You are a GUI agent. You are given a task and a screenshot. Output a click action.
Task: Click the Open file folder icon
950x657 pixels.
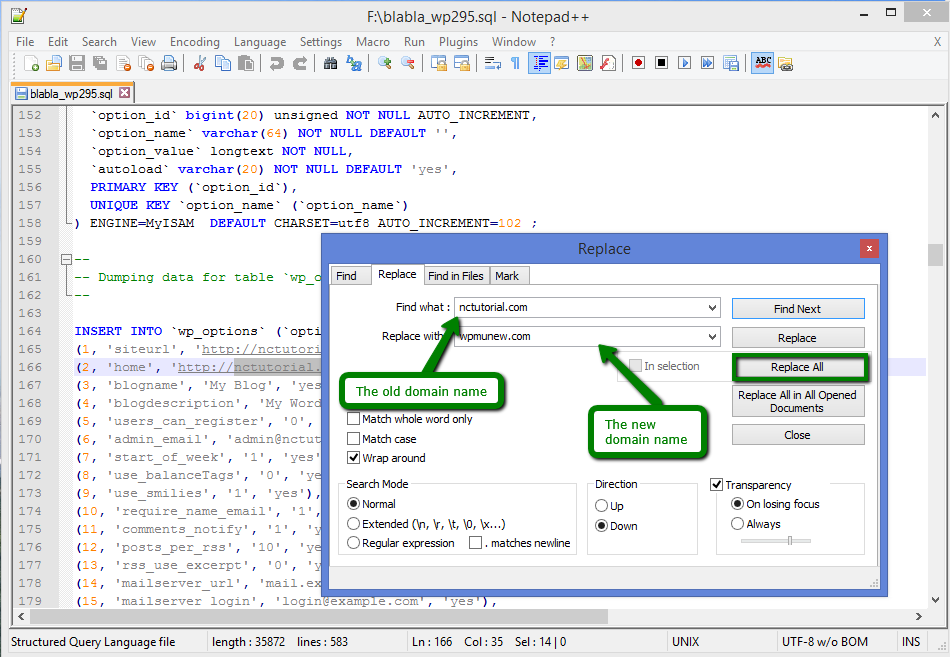54,63
